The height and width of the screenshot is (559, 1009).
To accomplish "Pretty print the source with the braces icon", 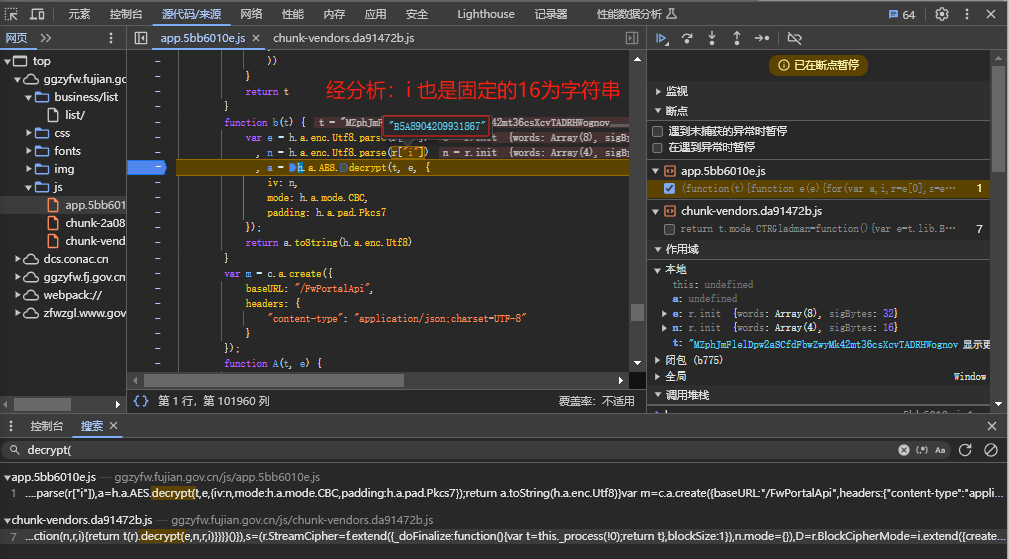I will click(141, 401).
